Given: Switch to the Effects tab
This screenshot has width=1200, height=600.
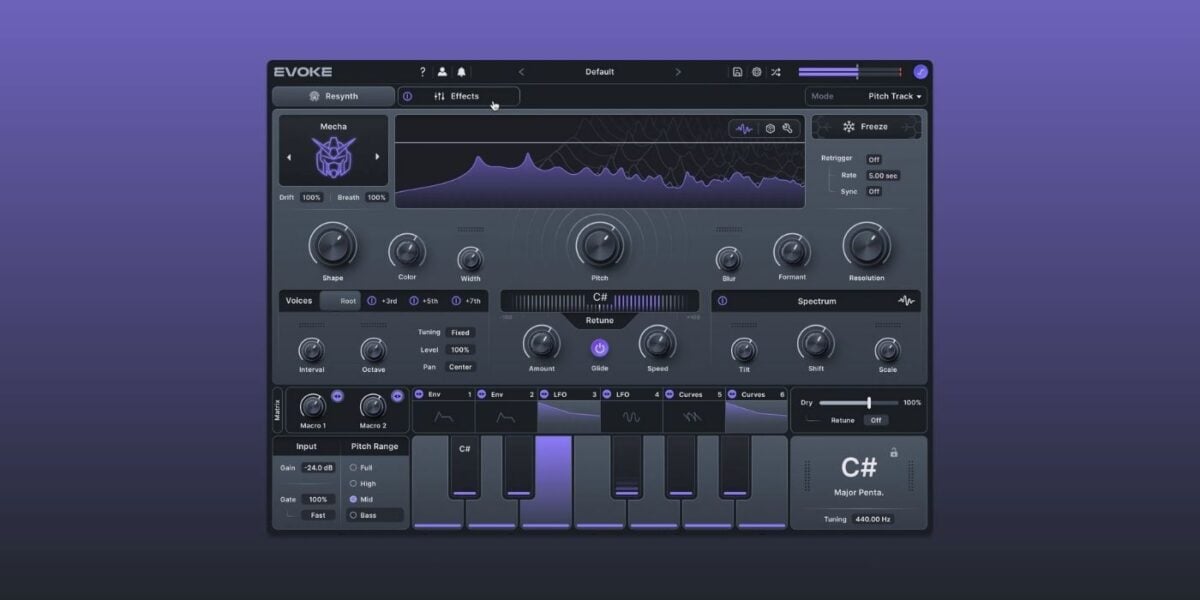Looking at the screenshot, I should click(x=466, y=96).
